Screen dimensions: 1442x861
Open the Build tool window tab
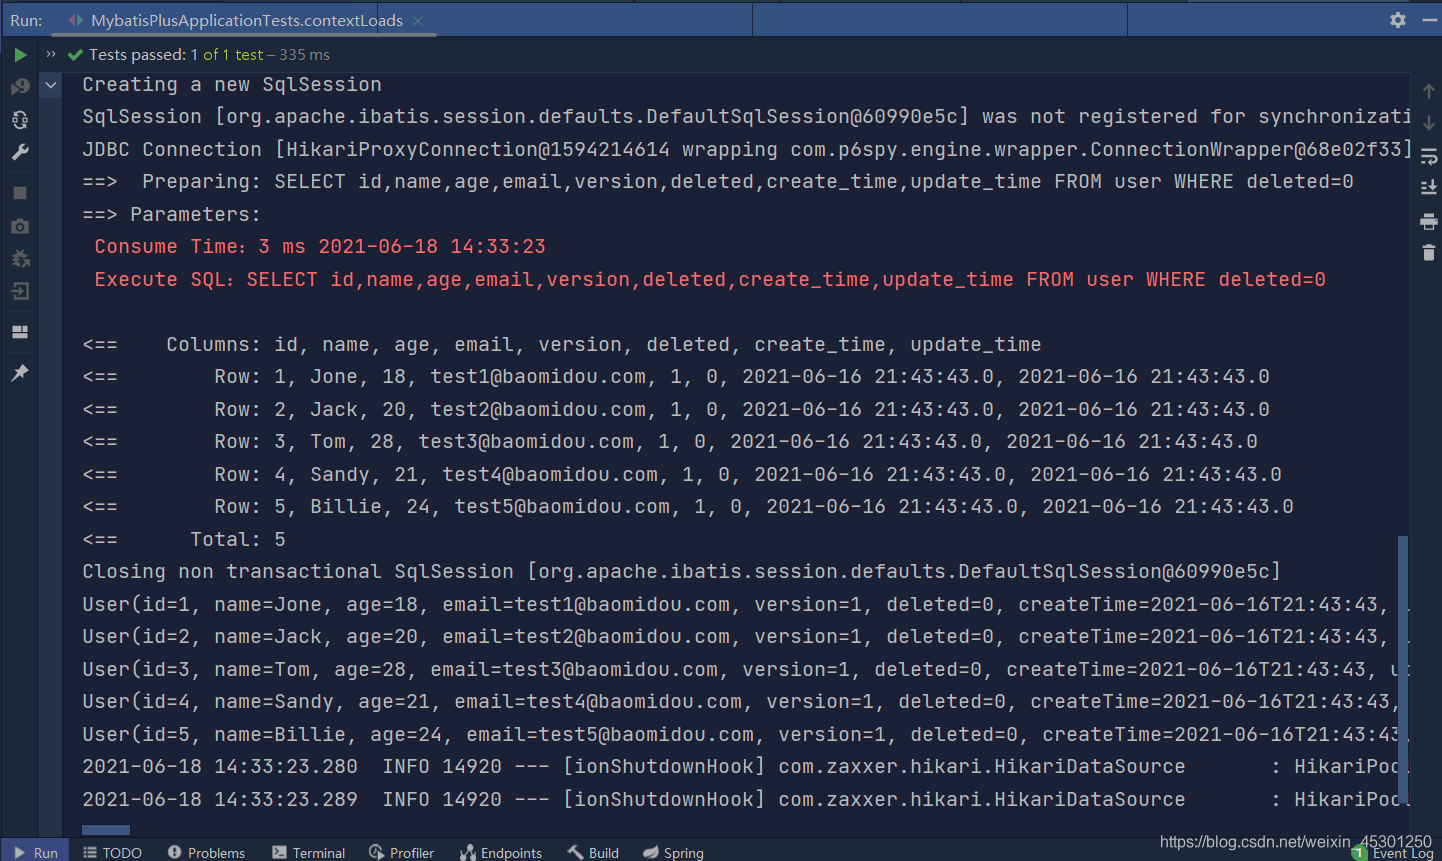pos(593,852)
